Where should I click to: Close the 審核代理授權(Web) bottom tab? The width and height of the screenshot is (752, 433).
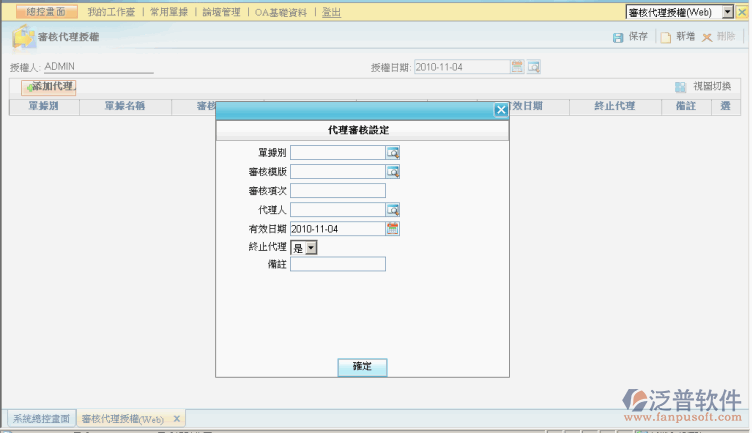click(177, 419)
